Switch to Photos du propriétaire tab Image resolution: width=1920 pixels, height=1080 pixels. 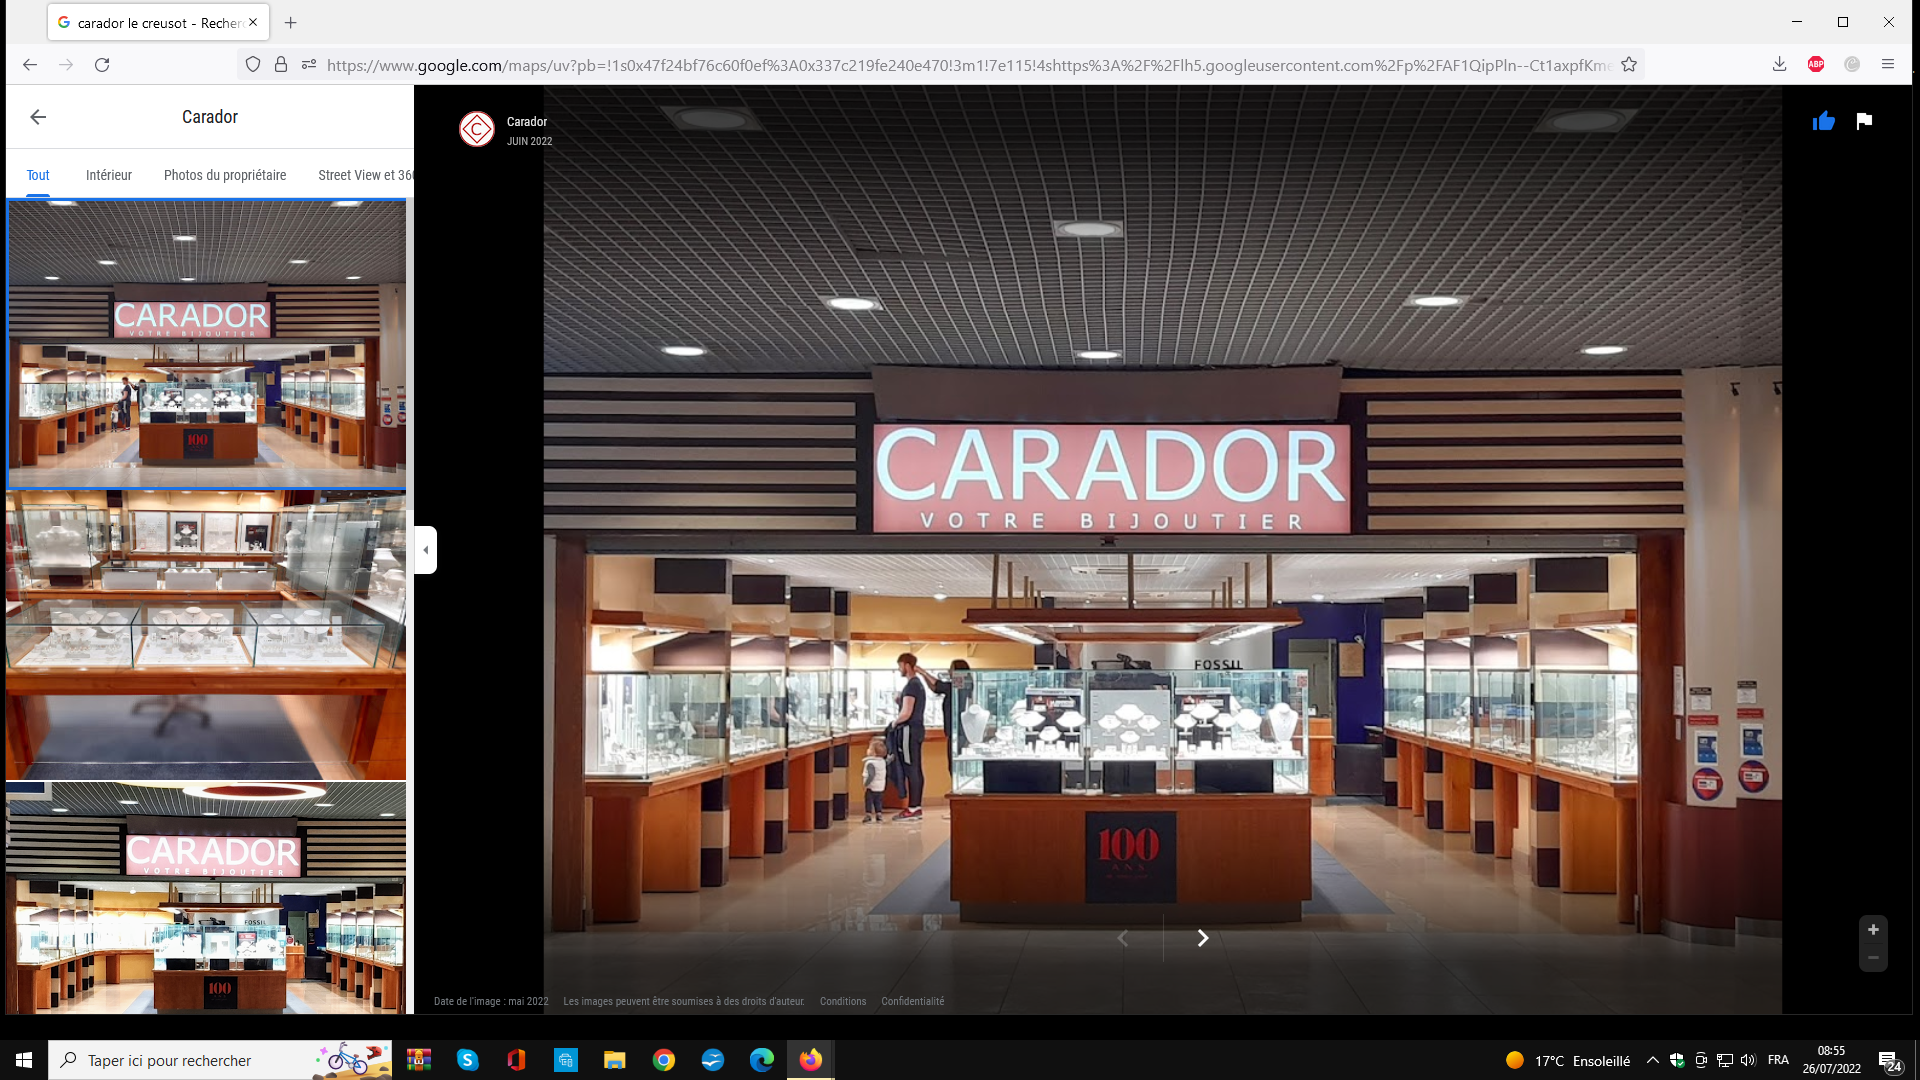click(225, 175)
